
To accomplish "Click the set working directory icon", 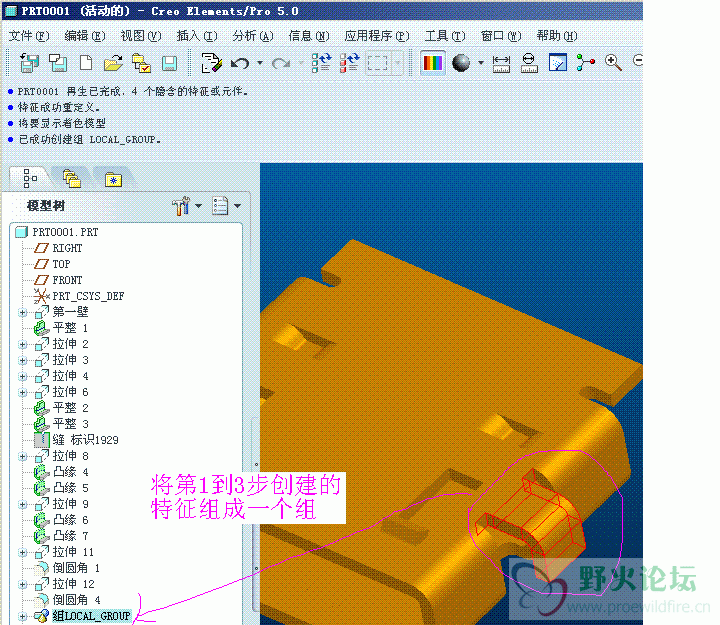I will click(141, 62).
